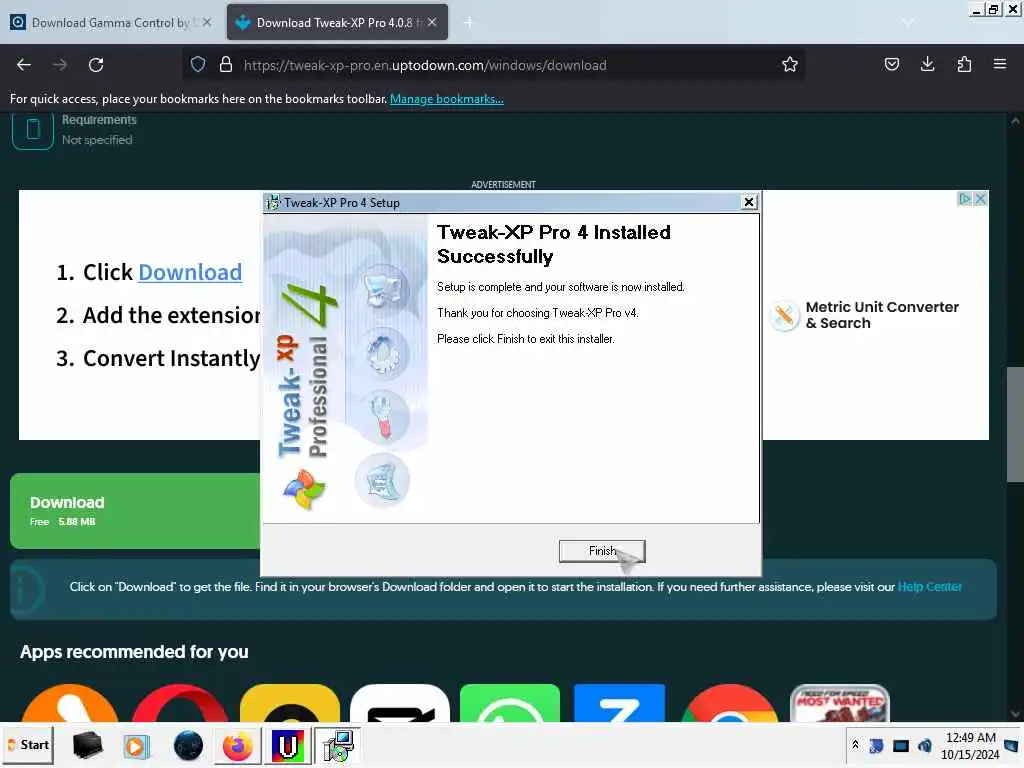Open a new tab with the plus button

click(x=469, y=23)
